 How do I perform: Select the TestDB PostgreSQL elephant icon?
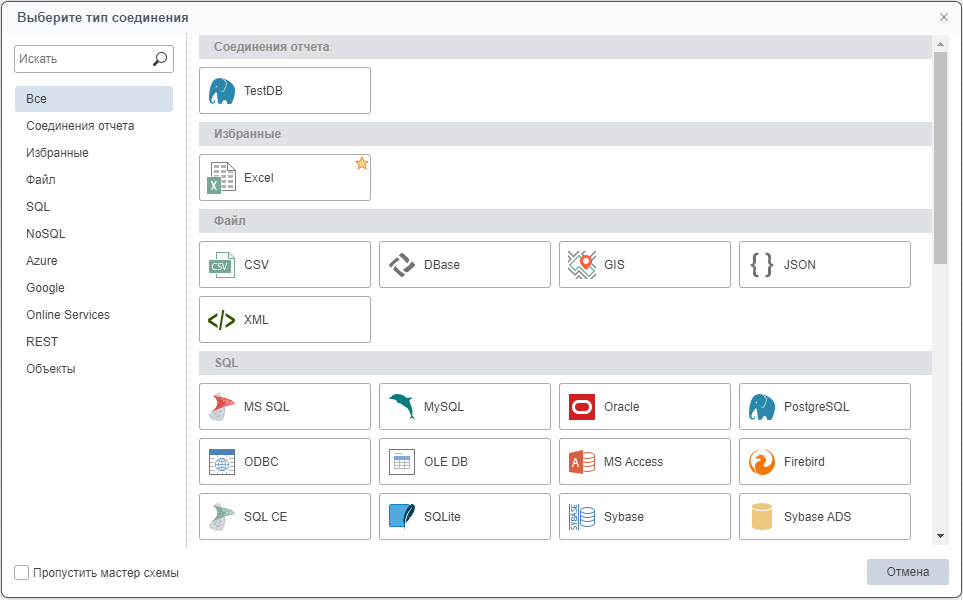222,91
